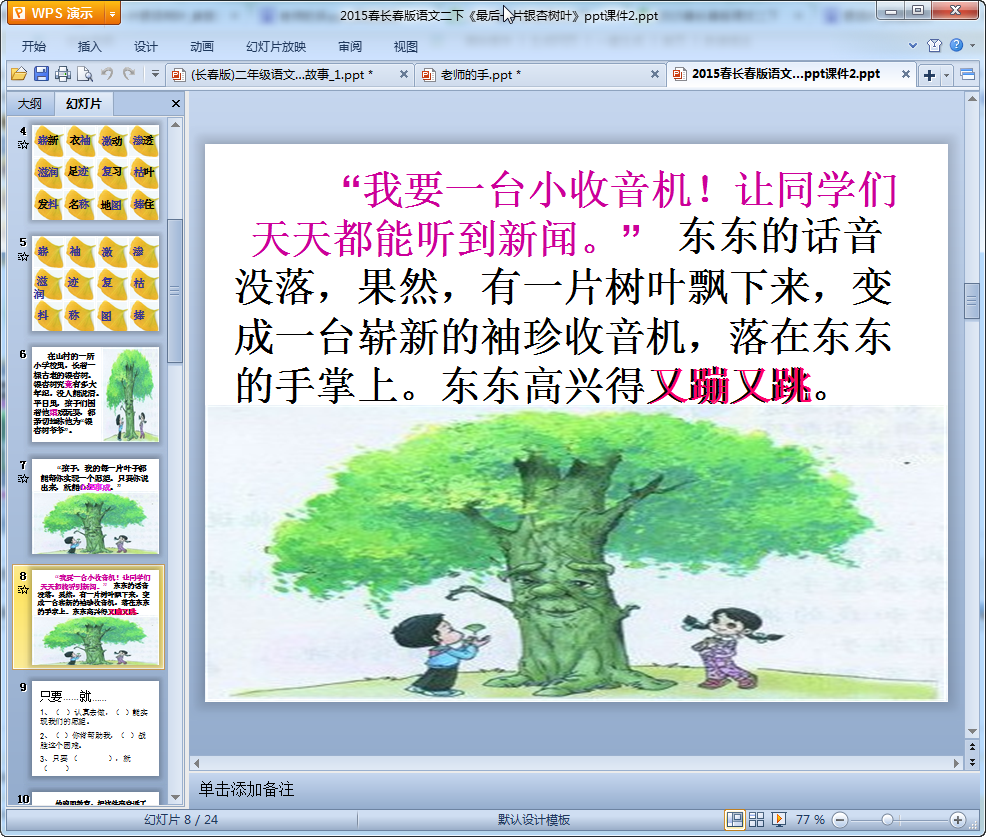Switch to the (长春版)二年级语文...故事_1.ppt document tab

point(282,75)
